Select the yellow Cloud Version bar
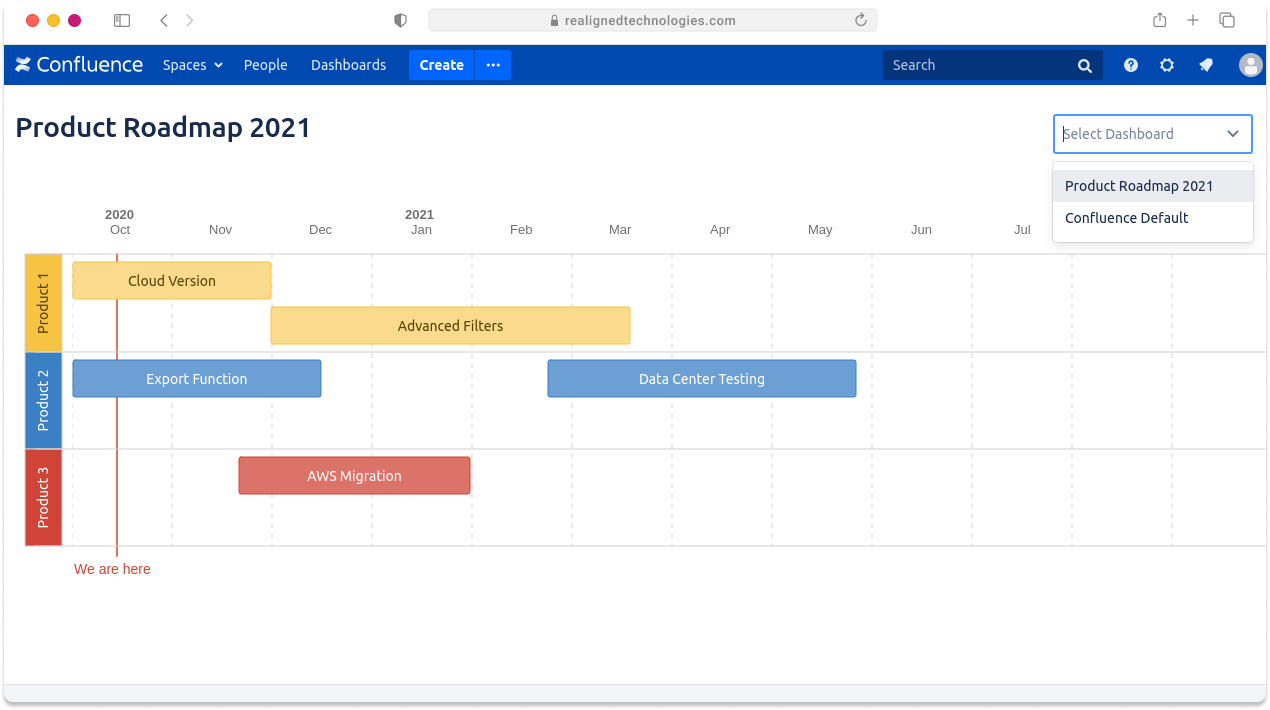Image resolution: width=1270 pixels, height=710 pixels. pos(171,280)
